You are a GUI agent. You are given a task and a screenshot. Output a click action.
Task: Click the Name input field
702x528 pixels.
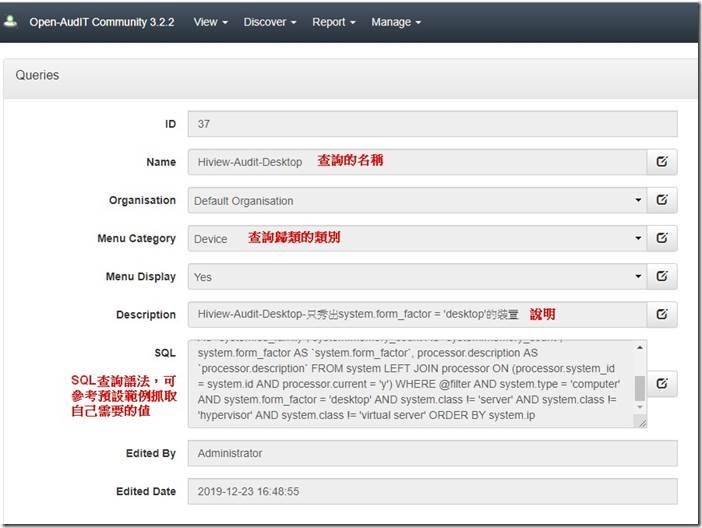point(417,162)
